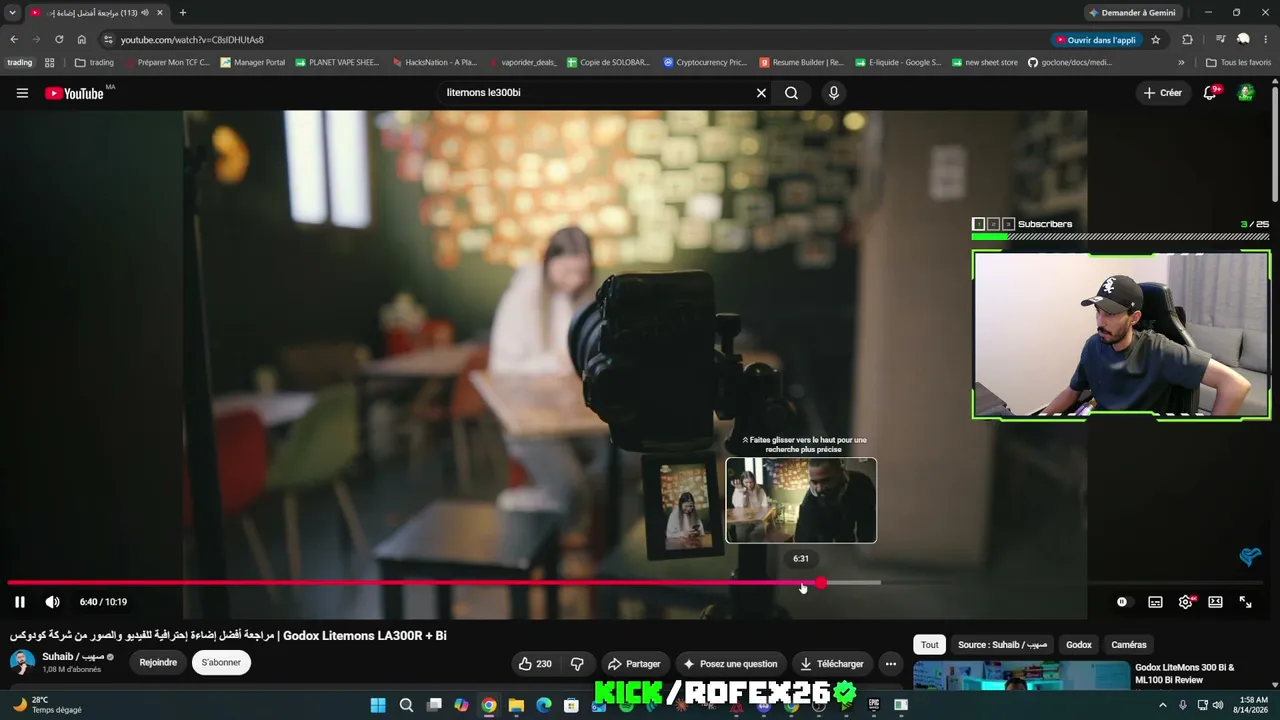This screenshot has height=720, width=1280.
Task: Start voice search with microphone
Action: pyautogui.click(x=834, y=93)
